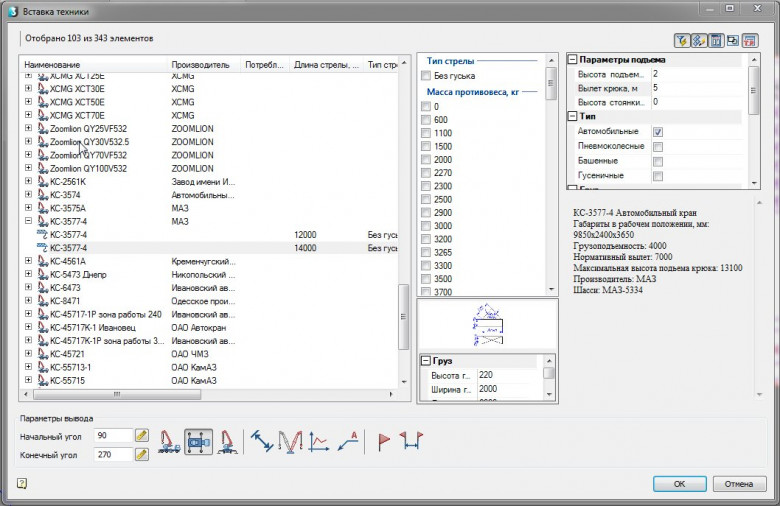780x506 pixels.
Task: Click equipment list horizontal scrollbar thumb
Action: [x=117, y=395]
